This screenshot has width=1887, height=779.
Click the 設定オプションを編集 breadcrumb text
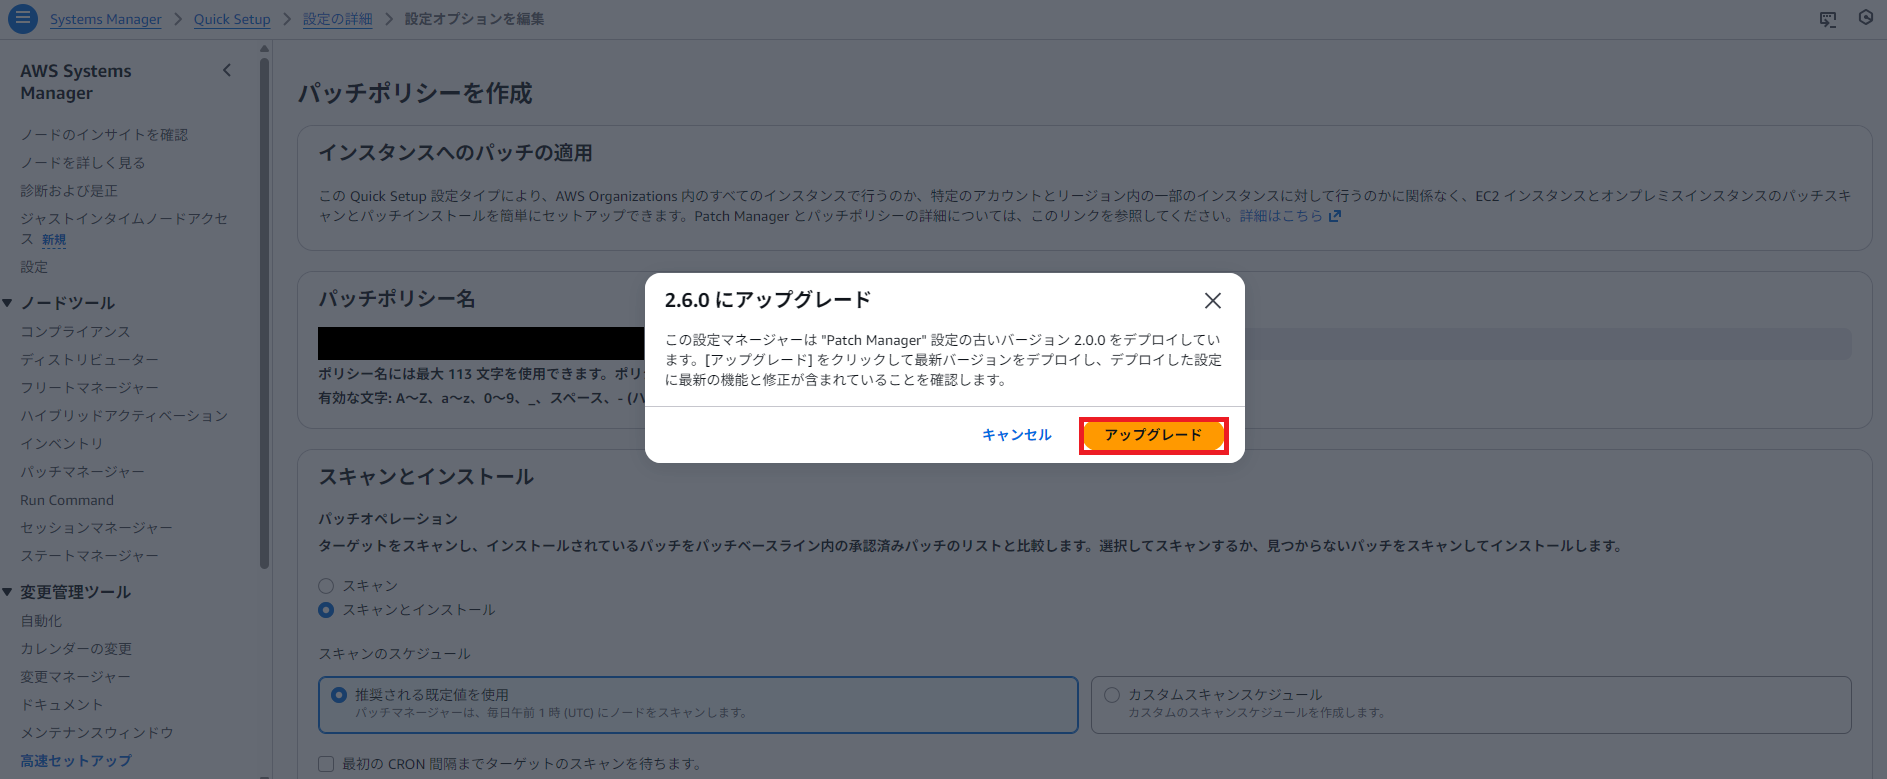pos(474,19)
